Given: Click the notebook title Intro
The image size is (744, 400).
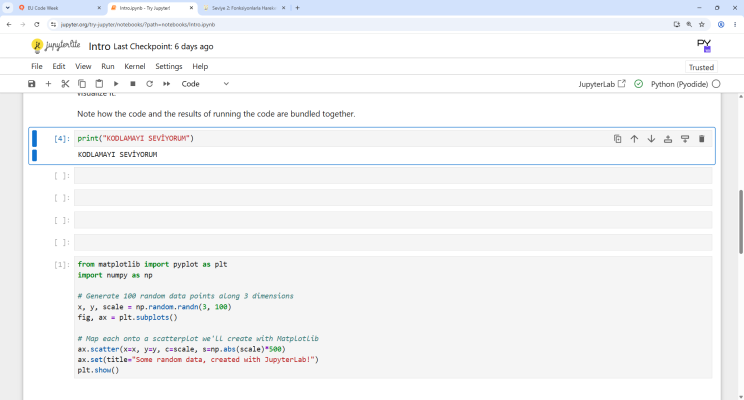Looking at the screenshot, I should click(x=99, y=47).
